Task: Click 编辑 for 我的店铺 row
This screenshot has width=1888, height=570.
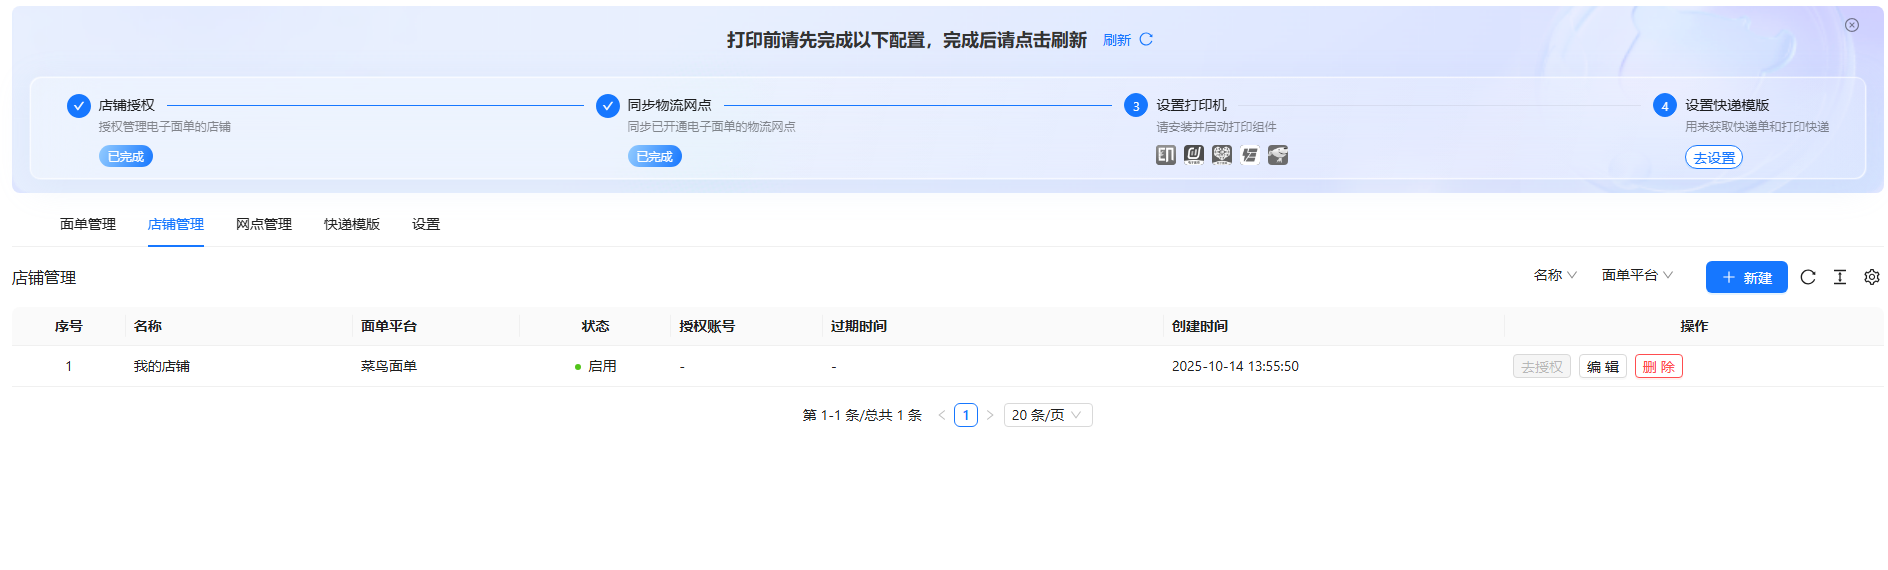Action: point(1602,367)
